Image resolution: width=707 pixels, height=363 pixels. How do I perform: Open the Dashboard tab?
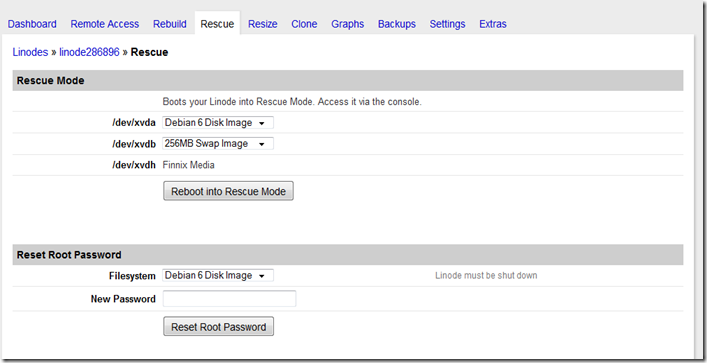(x=32, y=24)
